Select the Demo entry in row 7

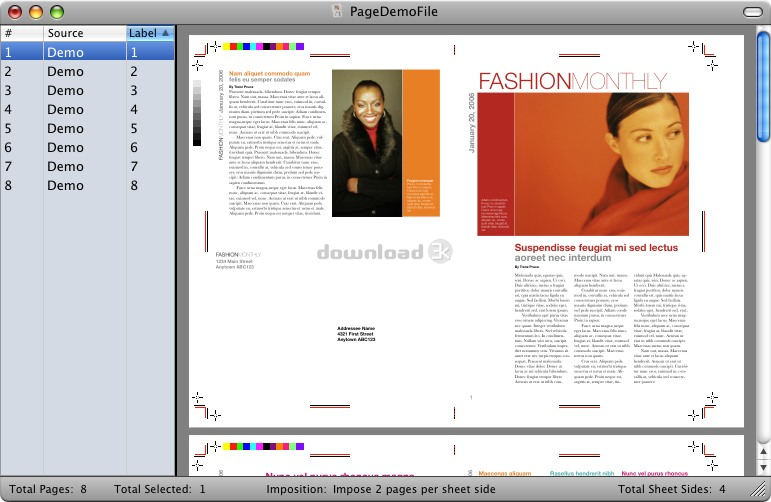coord(65,167)
